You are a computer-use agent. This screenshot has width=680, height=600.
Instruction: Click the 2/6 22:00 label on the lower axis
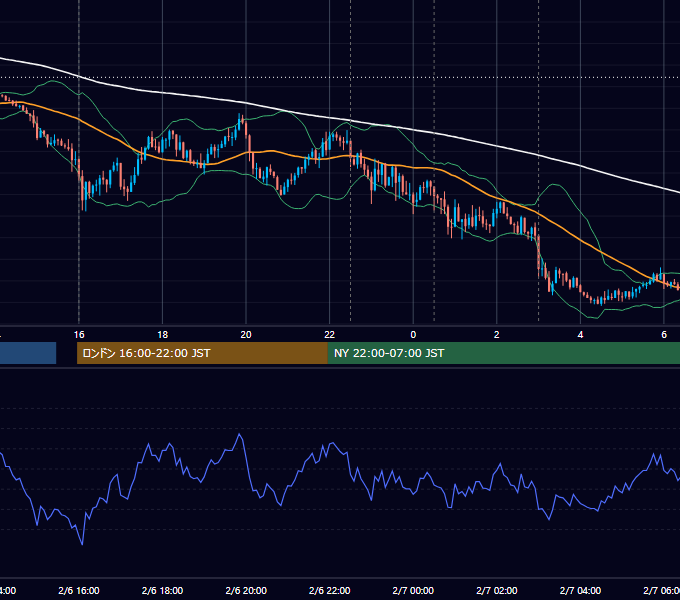click(x=330, y=590)
